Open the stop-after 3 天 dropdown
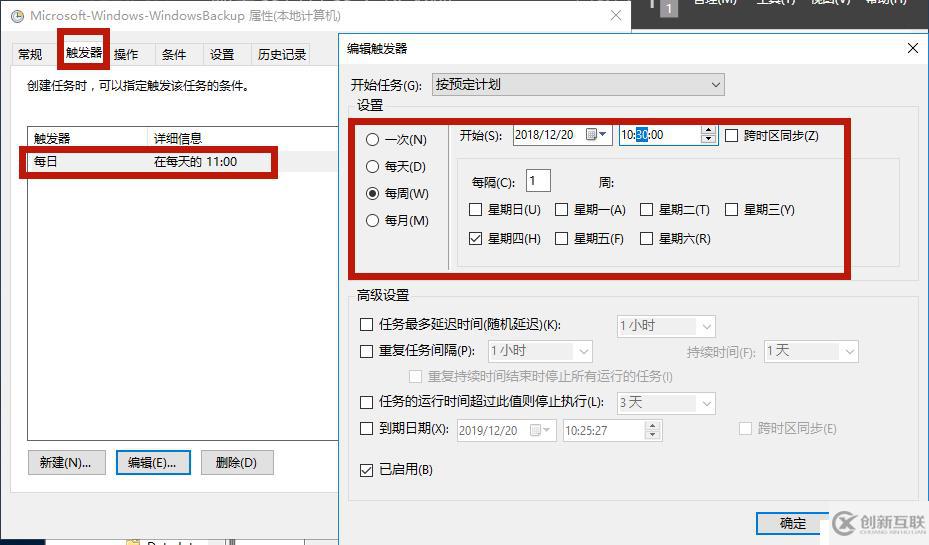The image size is (929, 545). [666, 403]
